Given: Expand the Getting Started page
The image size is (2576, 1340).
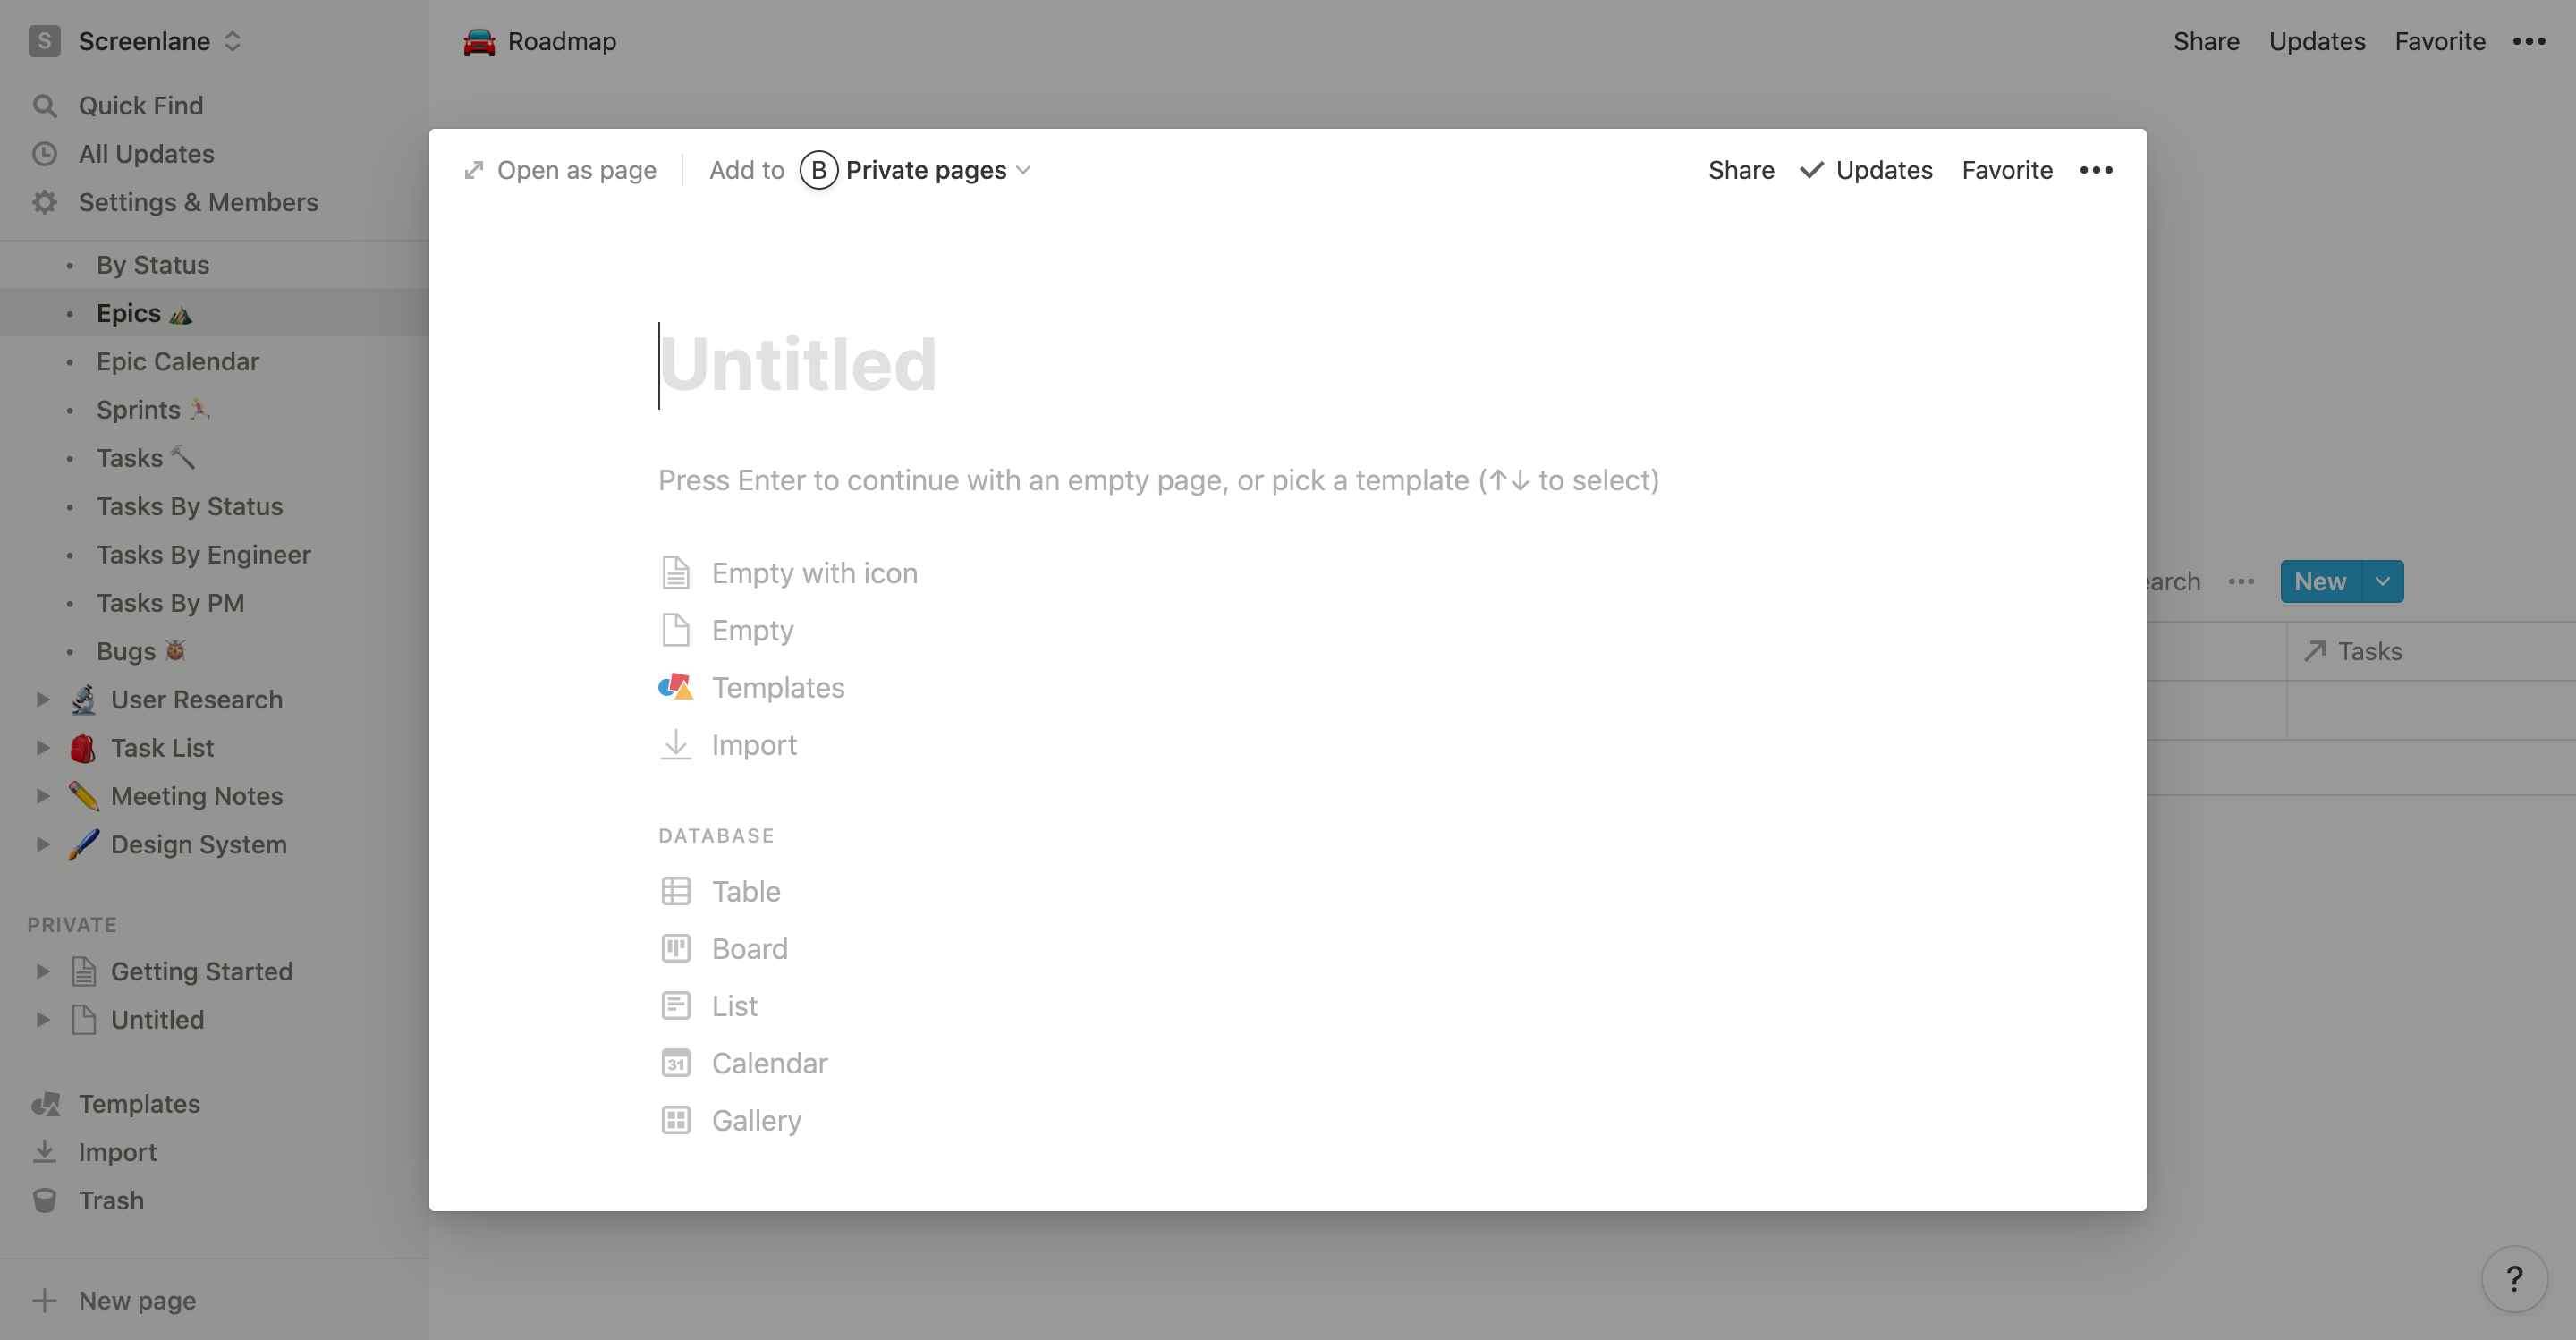Looking at the screenshot, I should [x=38, y=970].
